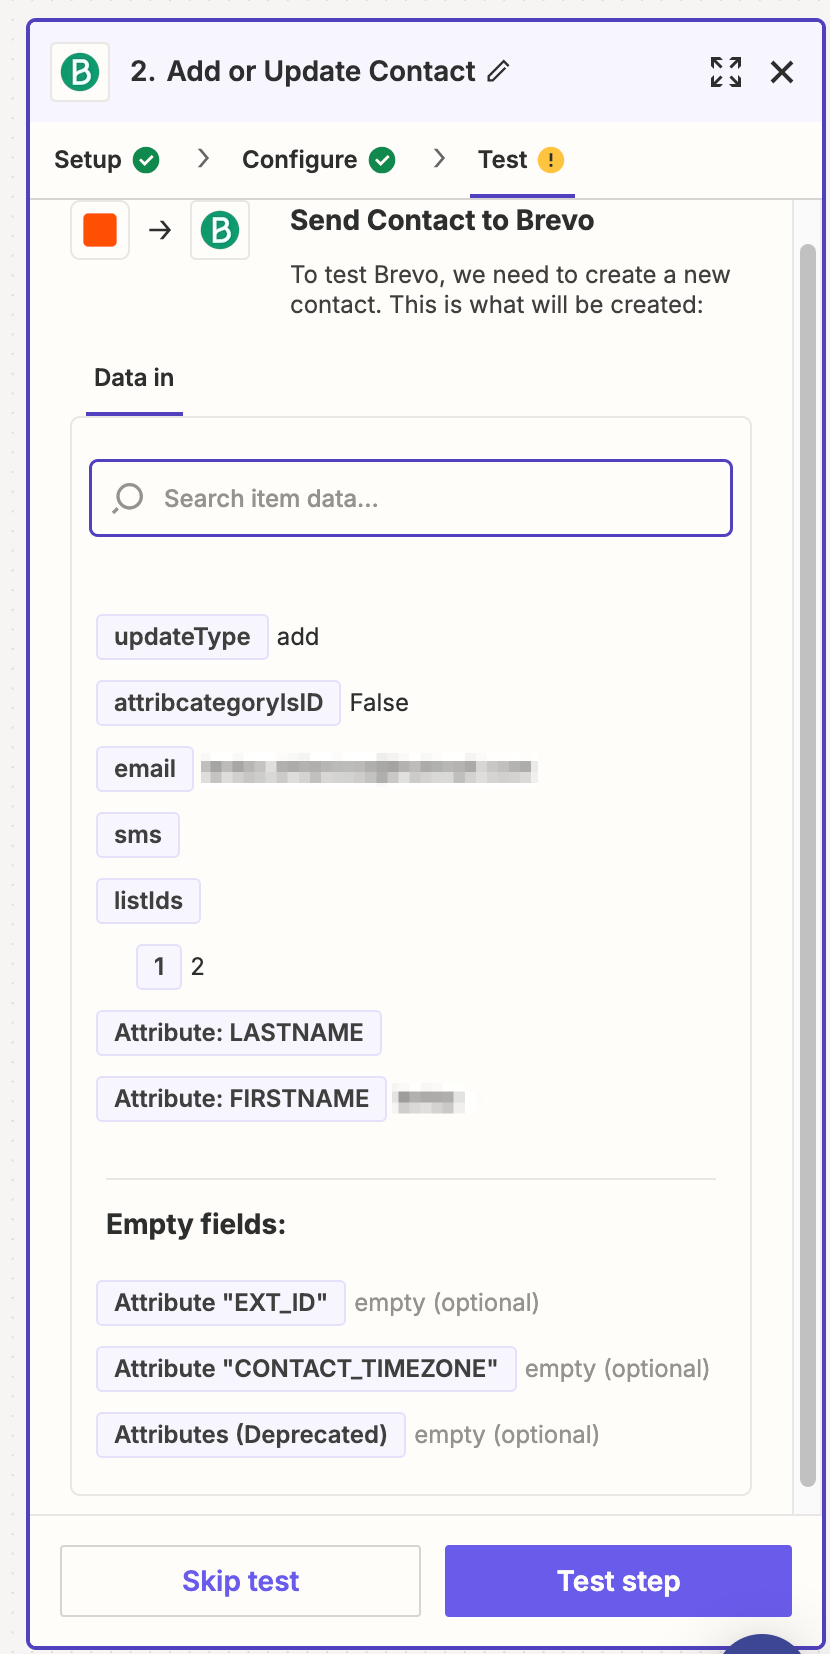
Task: Select the Data in tab
Action: point(134,378)
